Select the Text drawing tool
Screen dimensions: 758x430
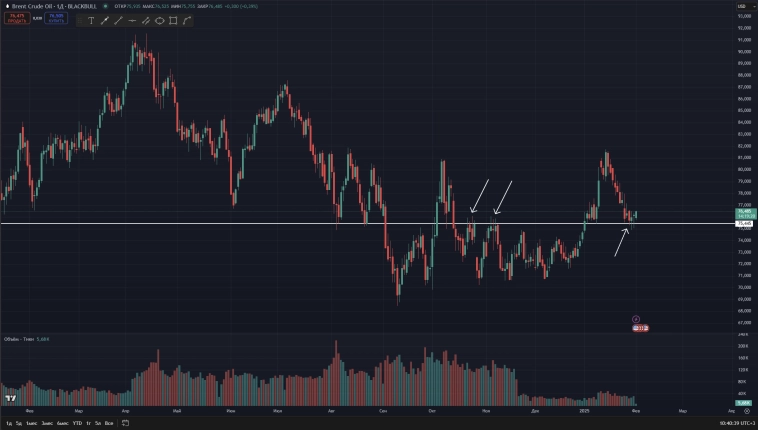[91, 20]
